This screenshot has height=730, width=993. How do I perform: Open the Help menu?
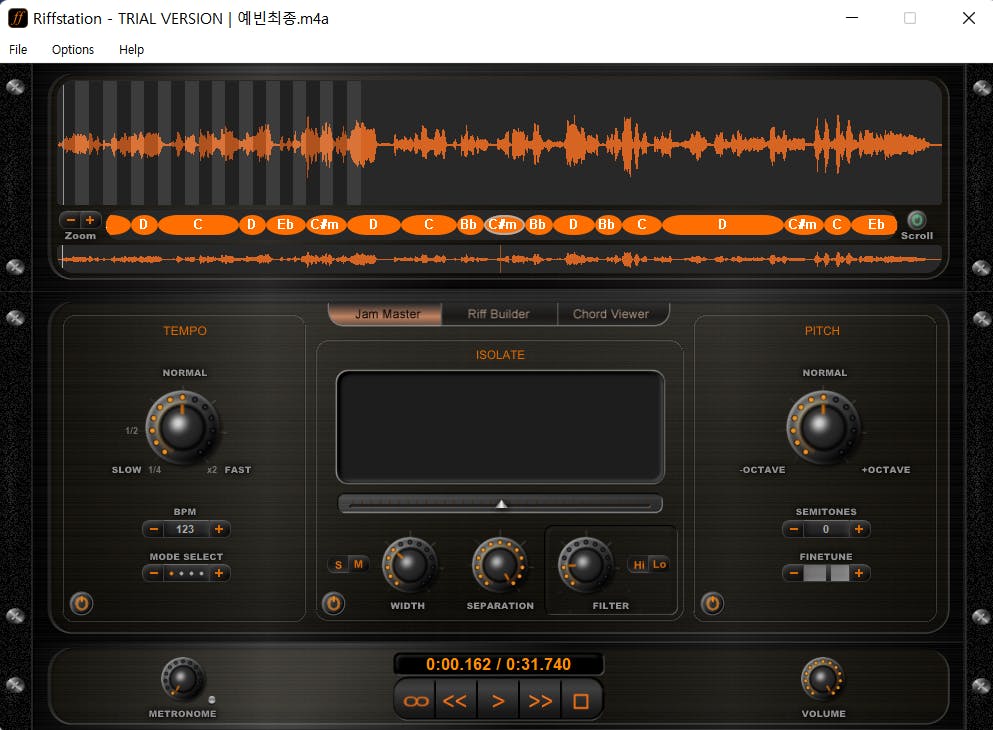tap(131, 49)
